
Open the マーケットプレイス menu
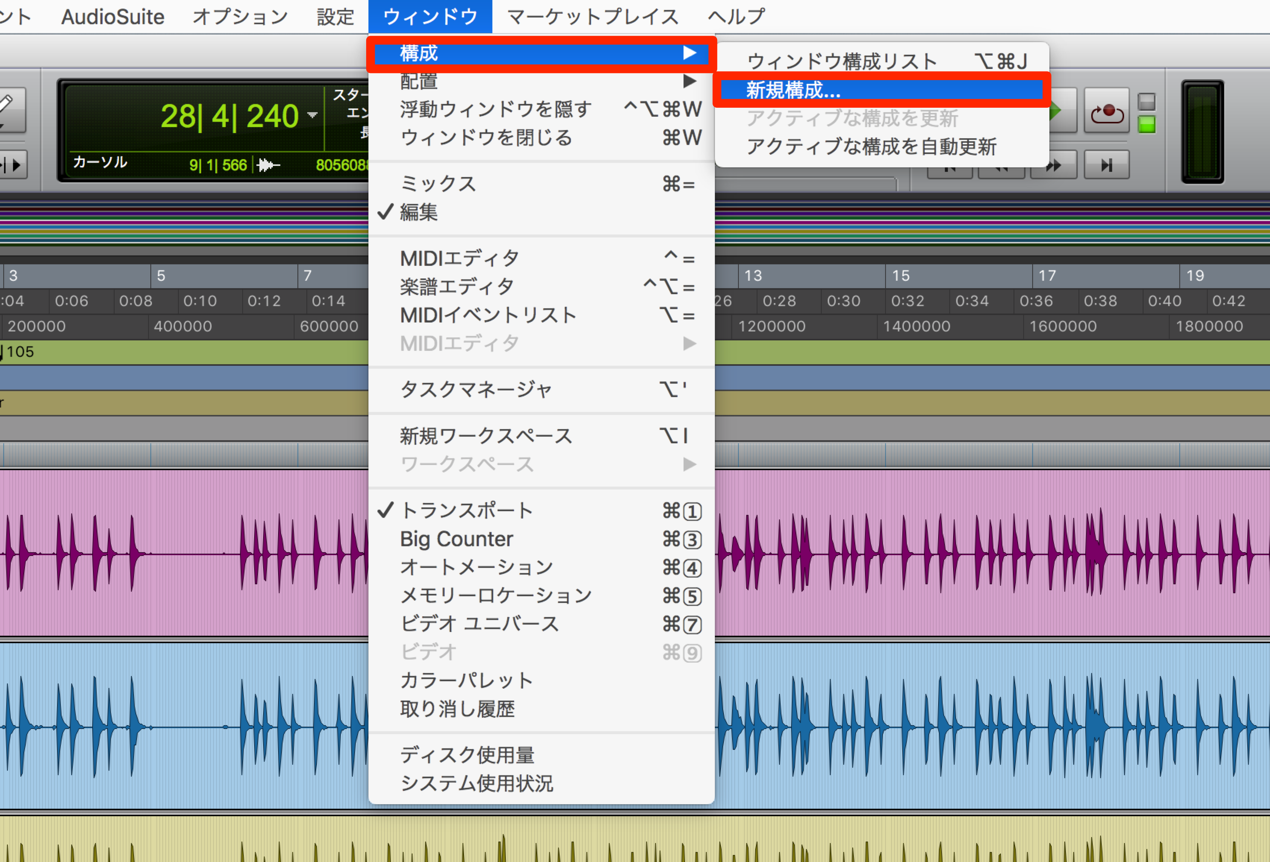tap(593, 16)
